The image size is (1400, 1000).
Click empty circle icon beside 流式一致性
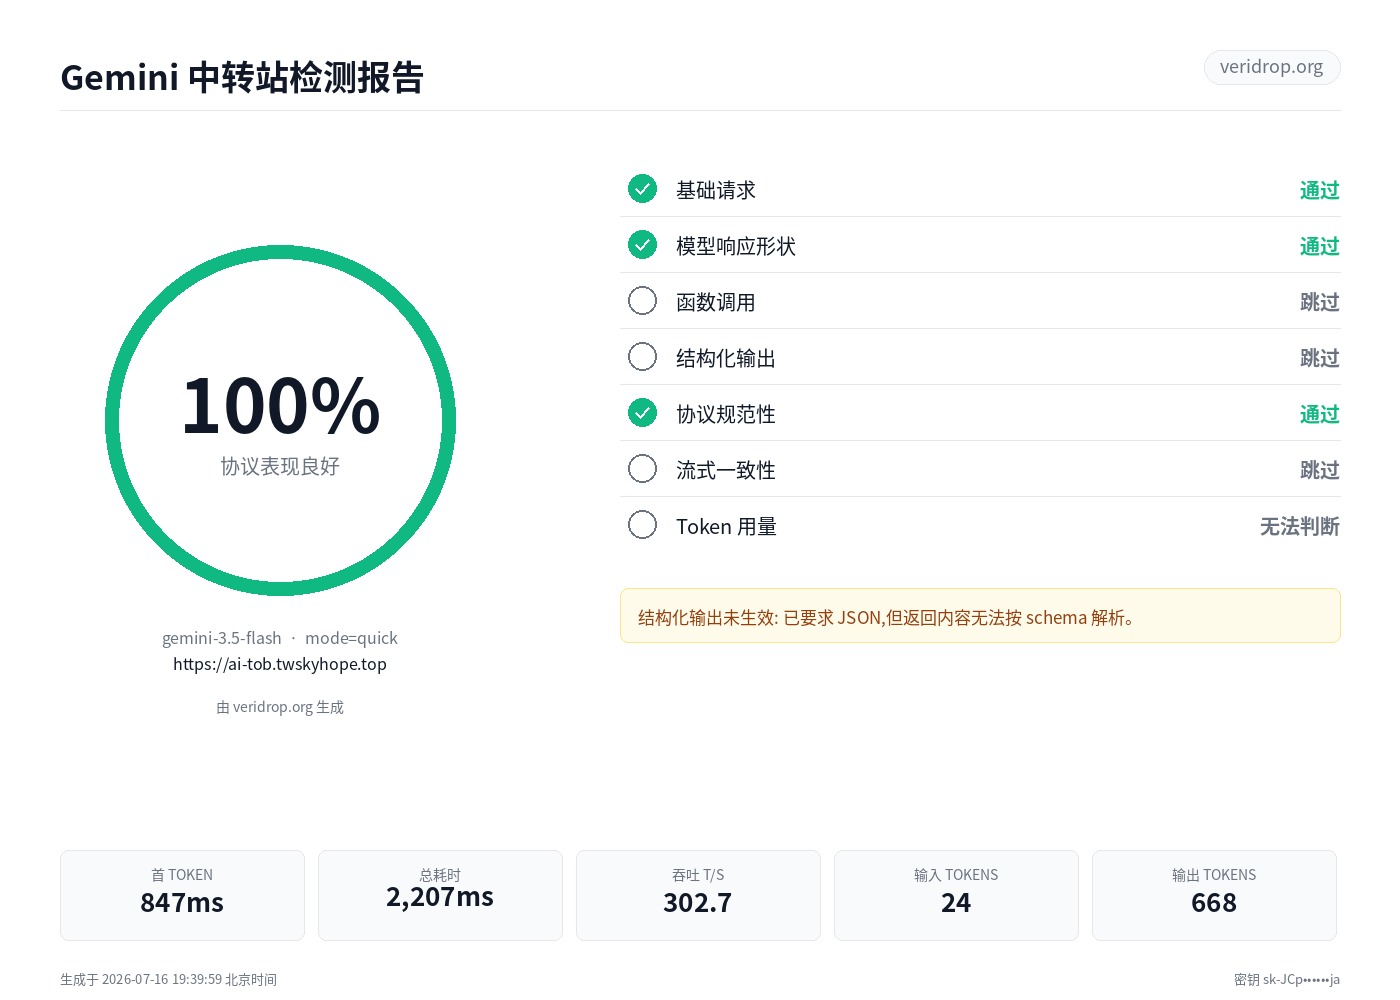pyautogui.click(x=642, y=469)
